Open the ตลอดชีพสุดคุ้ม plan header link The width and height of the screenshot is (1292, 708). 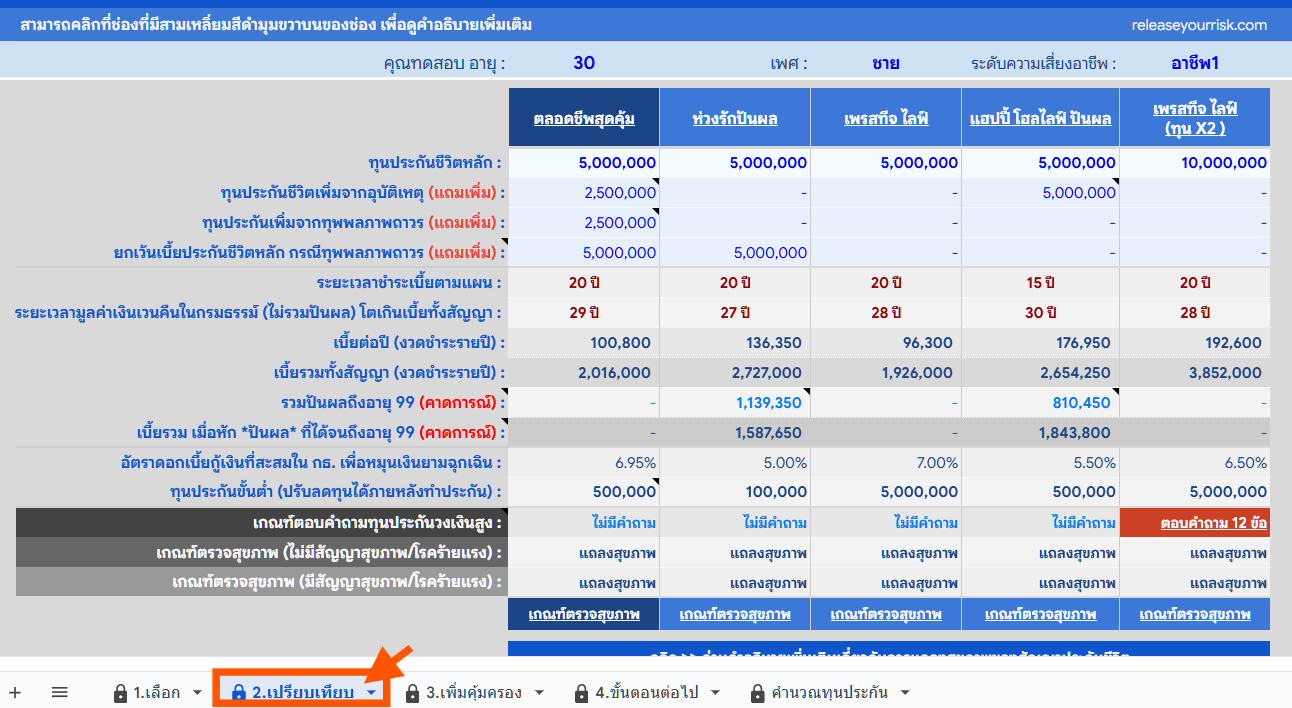coord(583,119)
